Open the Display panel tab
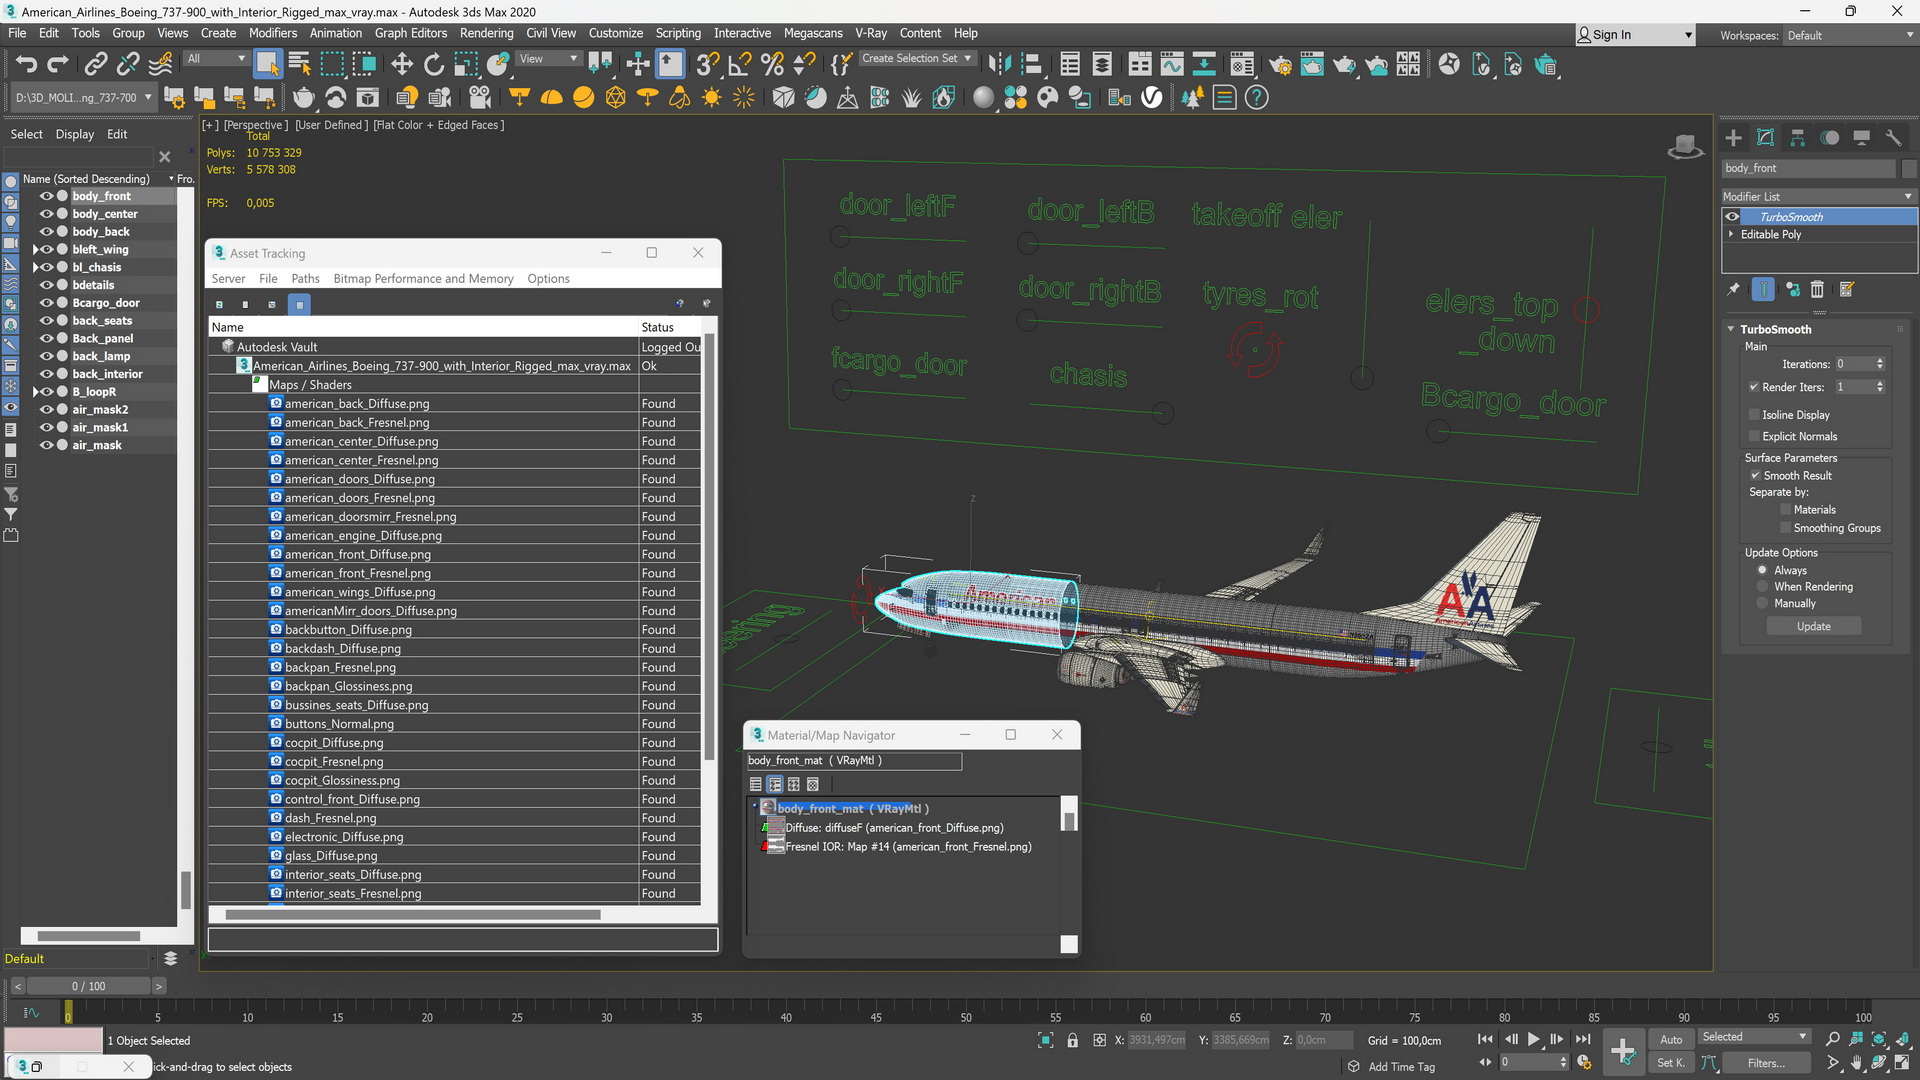 1861,138
